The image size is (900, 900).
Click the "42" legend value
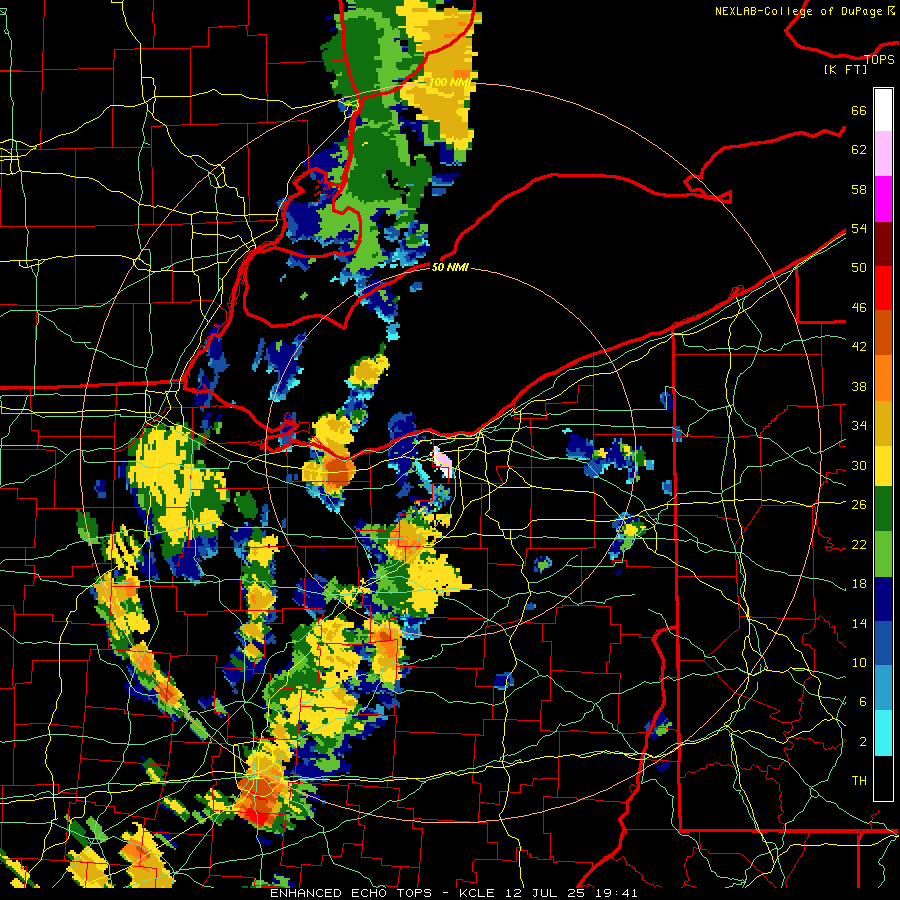[x=859, y=347]
